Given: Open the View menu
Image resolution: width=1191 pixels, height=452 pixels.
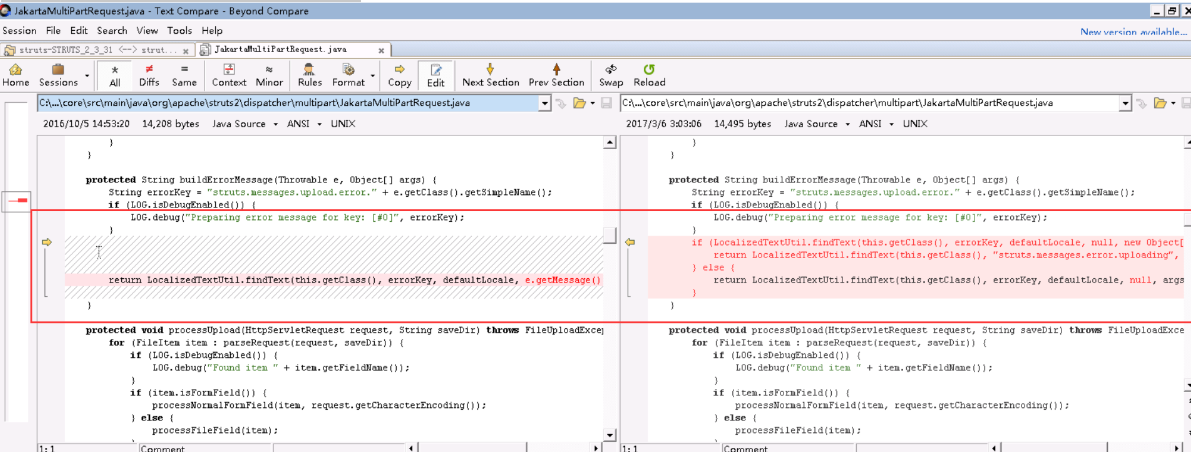Looking at the screenshot, I should [x=147, y=30].
